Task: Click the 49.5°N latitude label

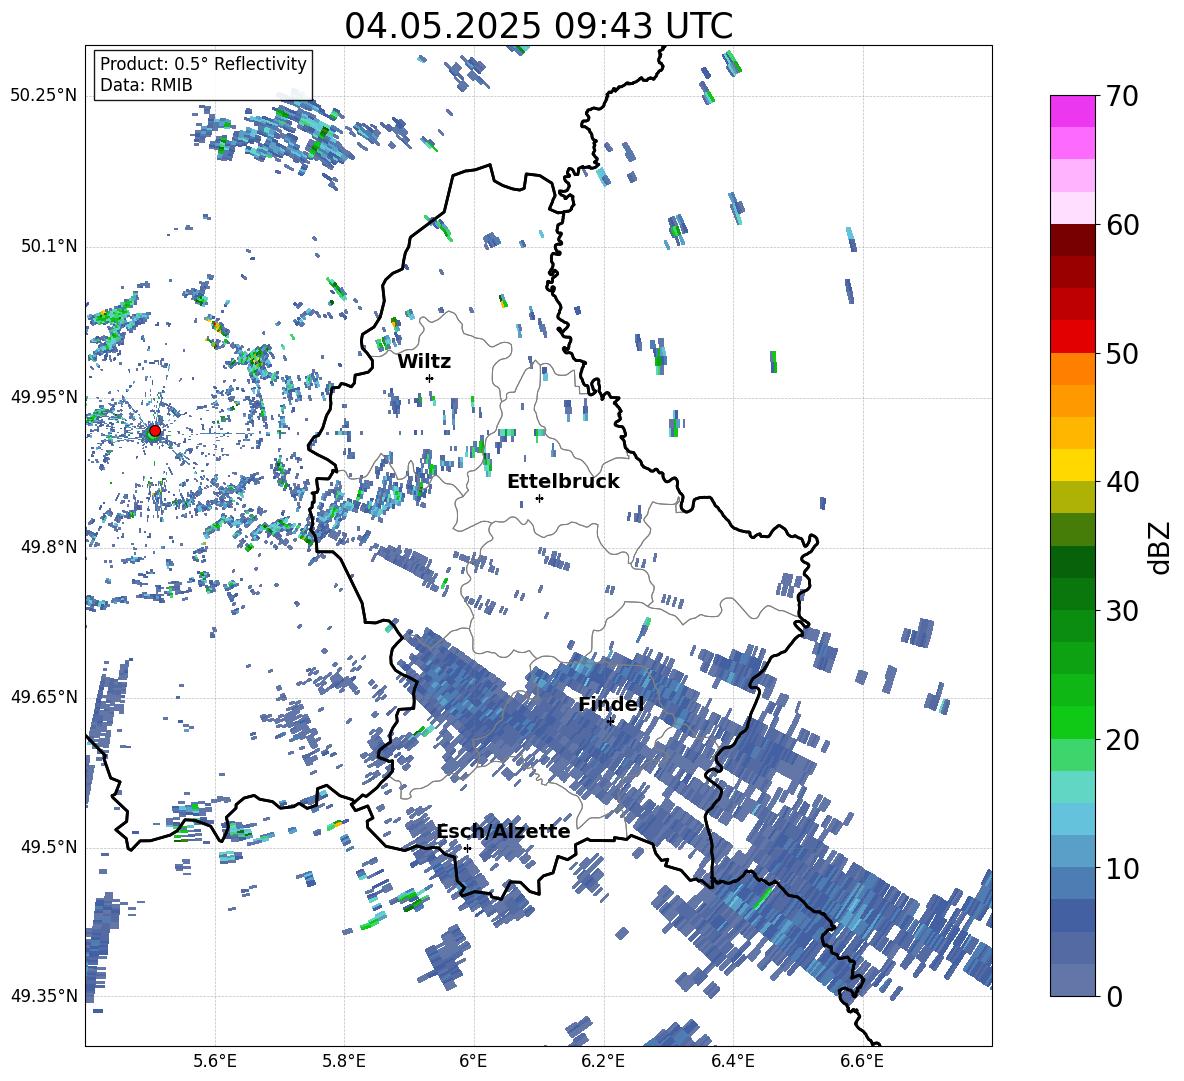Action: (48, 847)
